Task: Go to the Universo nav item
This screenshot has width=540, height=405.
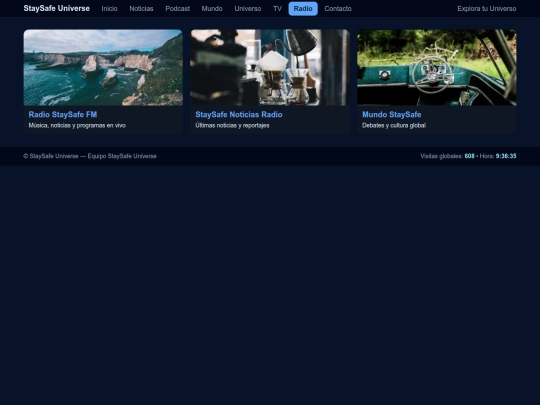Action: click(x=248, y=9)
